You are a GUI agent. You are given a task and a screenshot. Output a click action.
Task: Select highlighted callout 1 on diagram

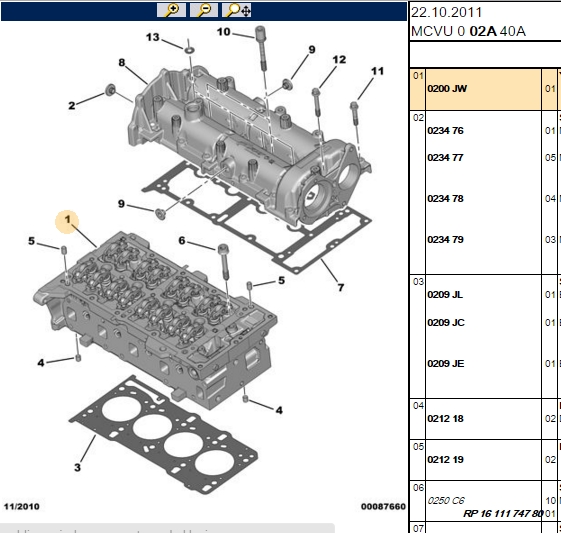pyautogui.click(x=67, y=221)
